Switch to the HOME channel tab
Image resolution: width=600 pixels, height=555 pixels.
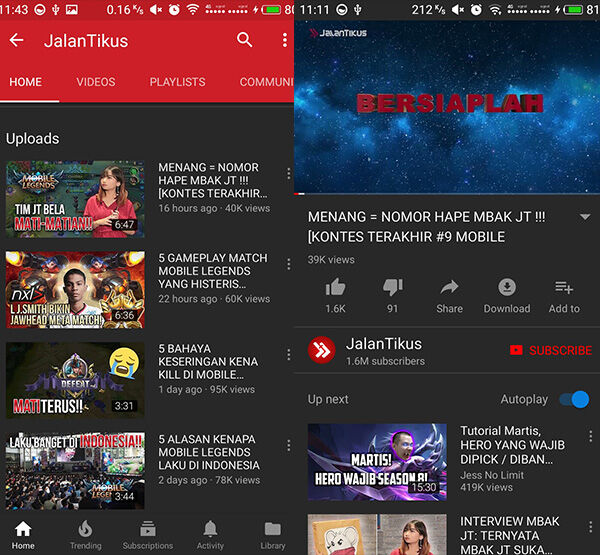click(26, 82)
